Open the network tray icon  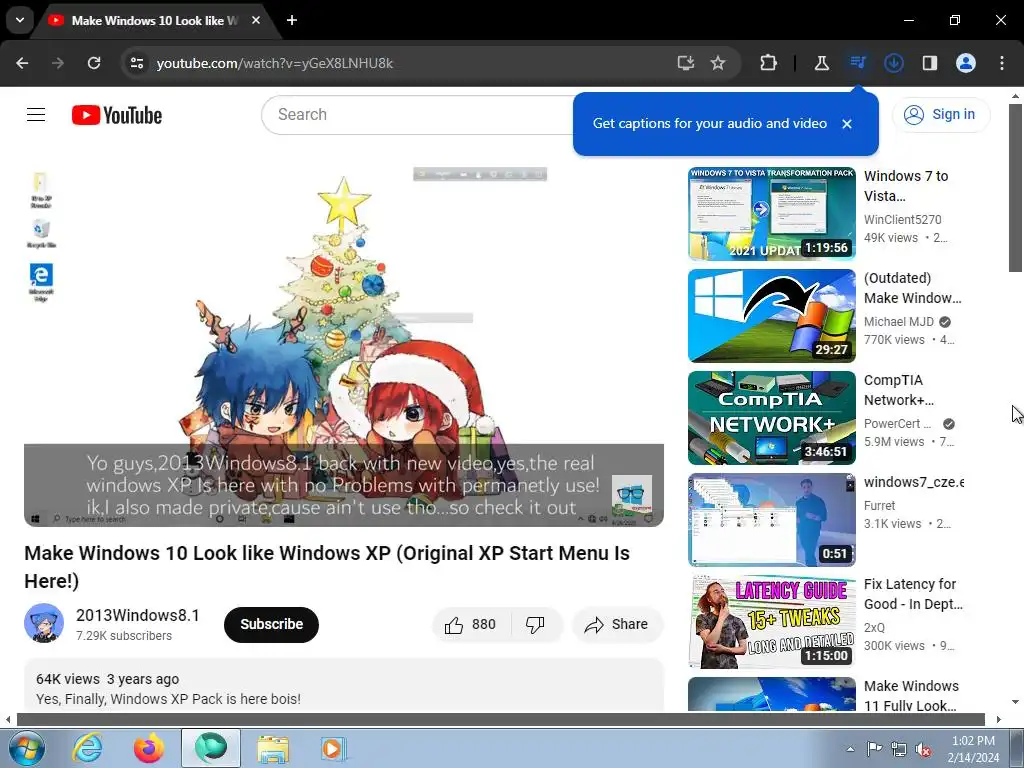point(899,749)
